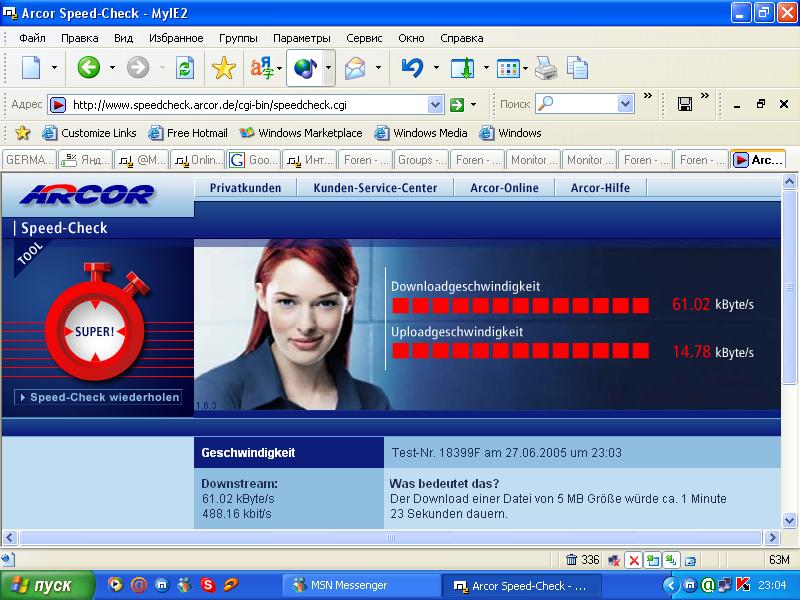The height and width of the screenshot is (600, 800).
Task: Open the Free Hotmail link
Action: (188, 133)
